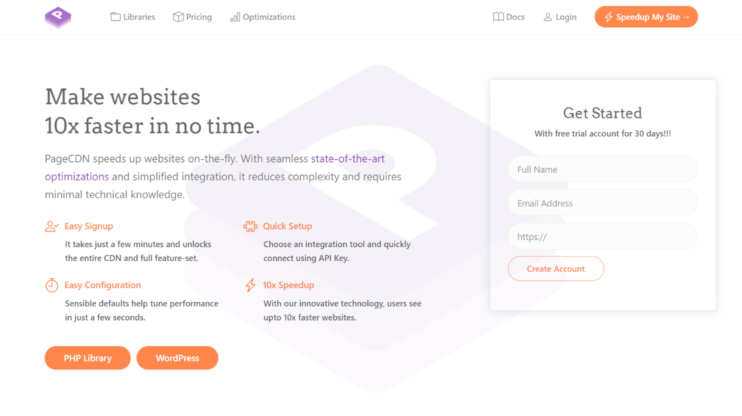Screen dimensions: 742x416
Task: Click the Easy Signup user-check icon
Action: pos(52,227)
